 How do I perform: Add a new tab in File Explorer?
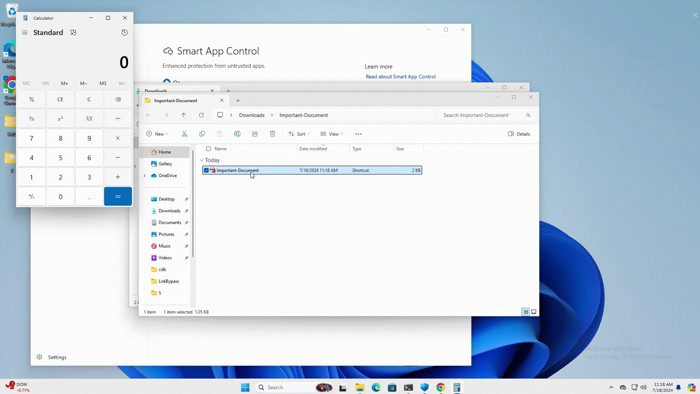[x=238, y=100]
